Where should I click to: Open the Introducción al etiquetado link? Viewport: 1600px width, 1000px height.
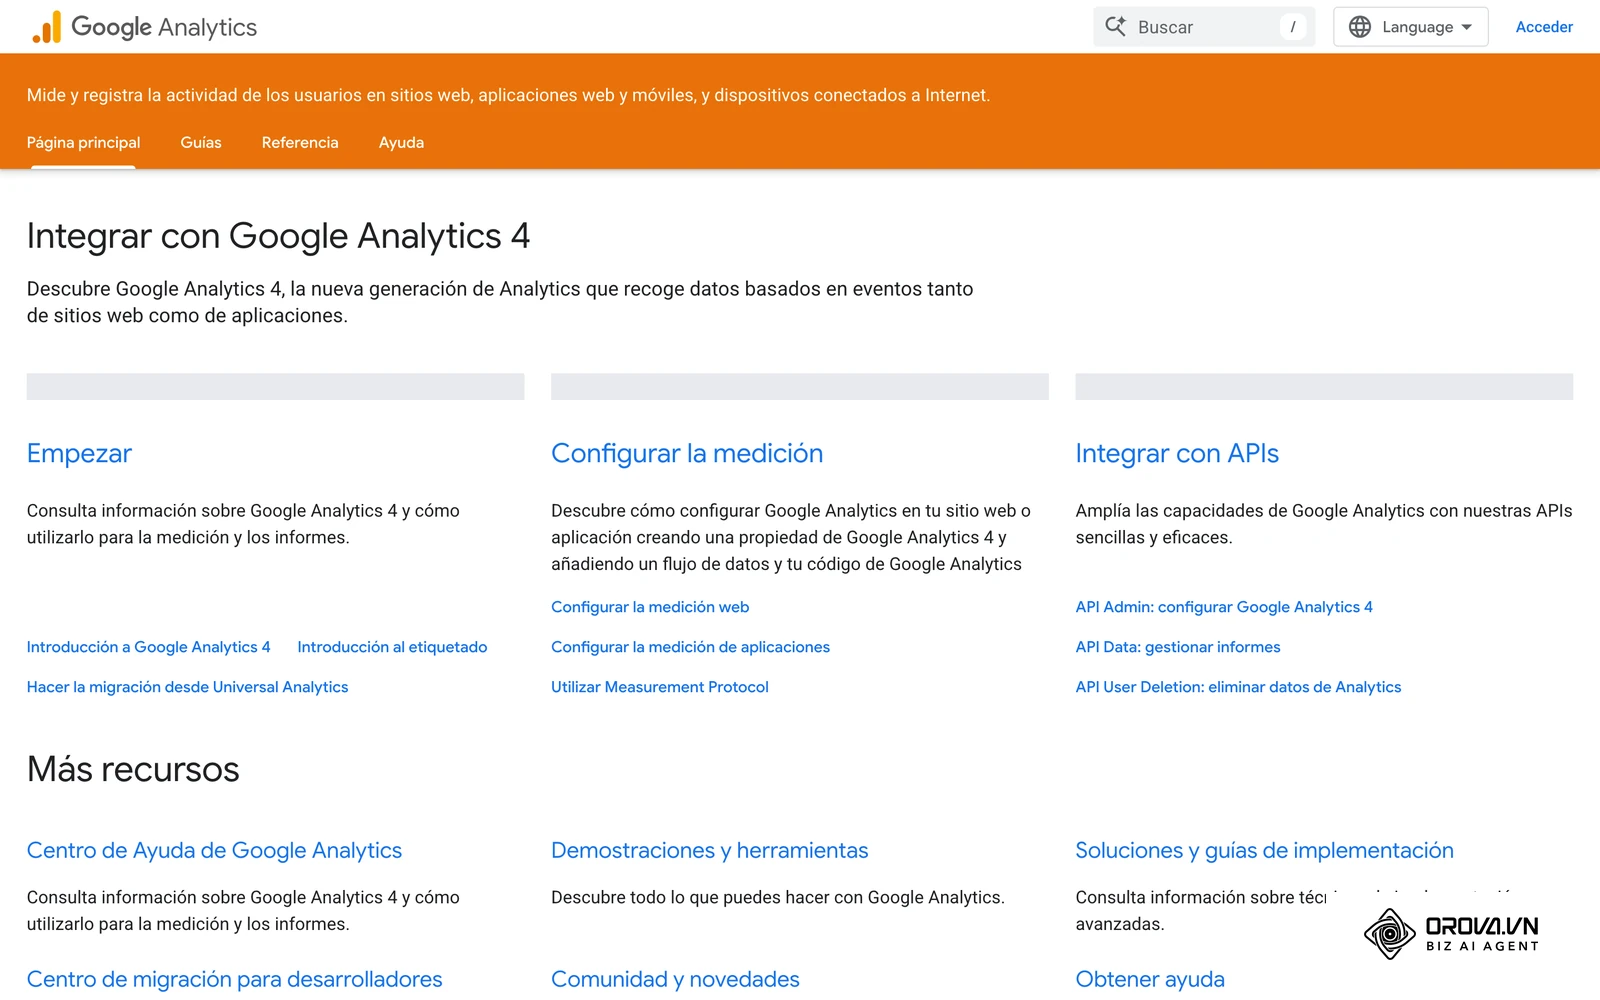392,647
